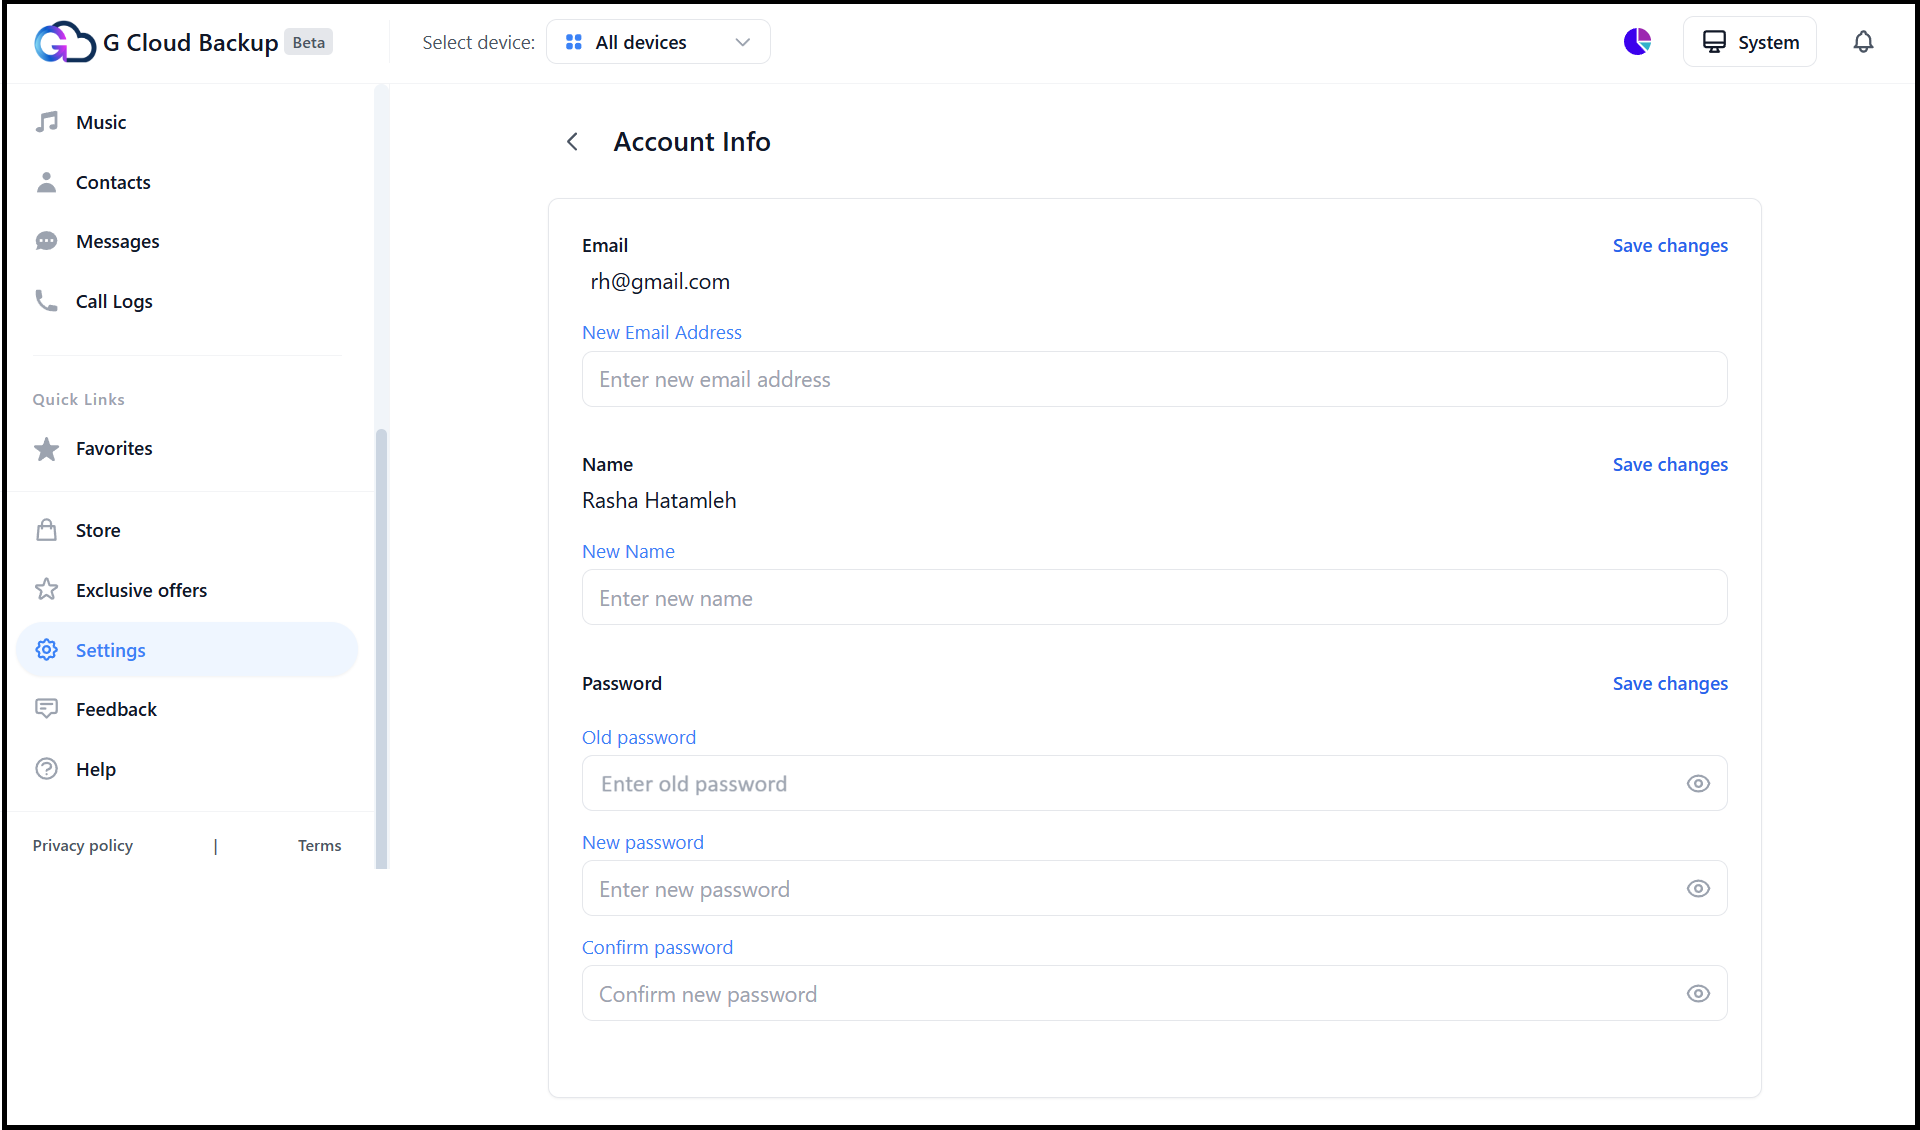1920x1130 pixels.
Task: Show the new password entry
Action: 1698,888
